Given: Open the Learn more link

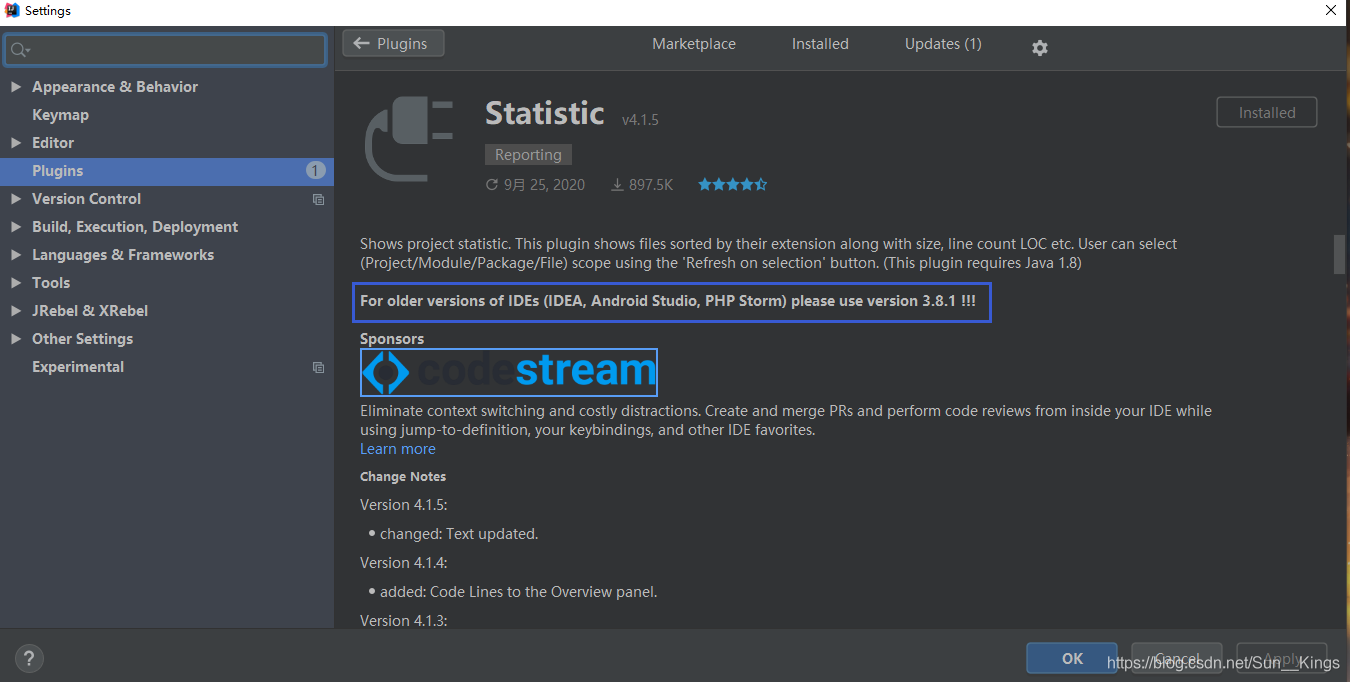Looking at the screenshot, I should coord(397,449).
